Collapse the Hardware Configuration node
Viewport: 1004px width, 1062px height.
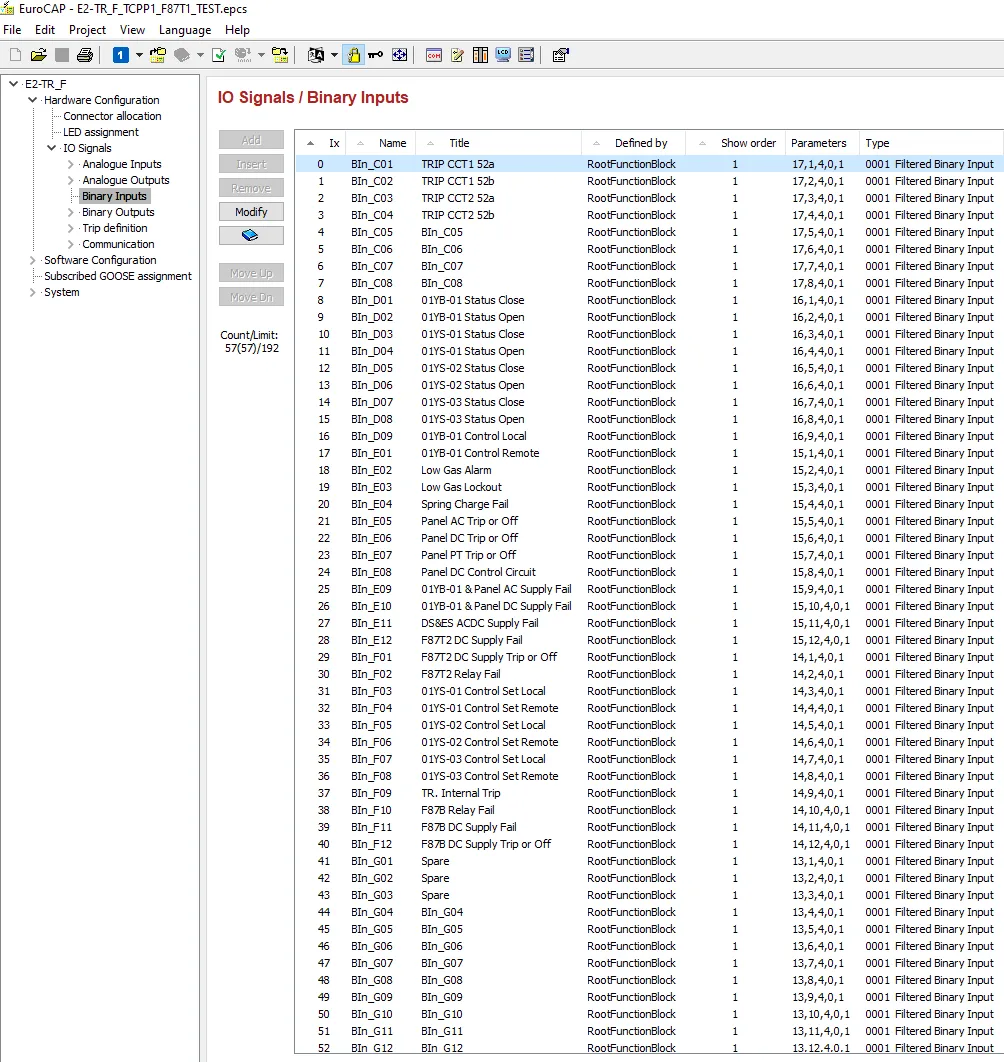coord(33,100)
